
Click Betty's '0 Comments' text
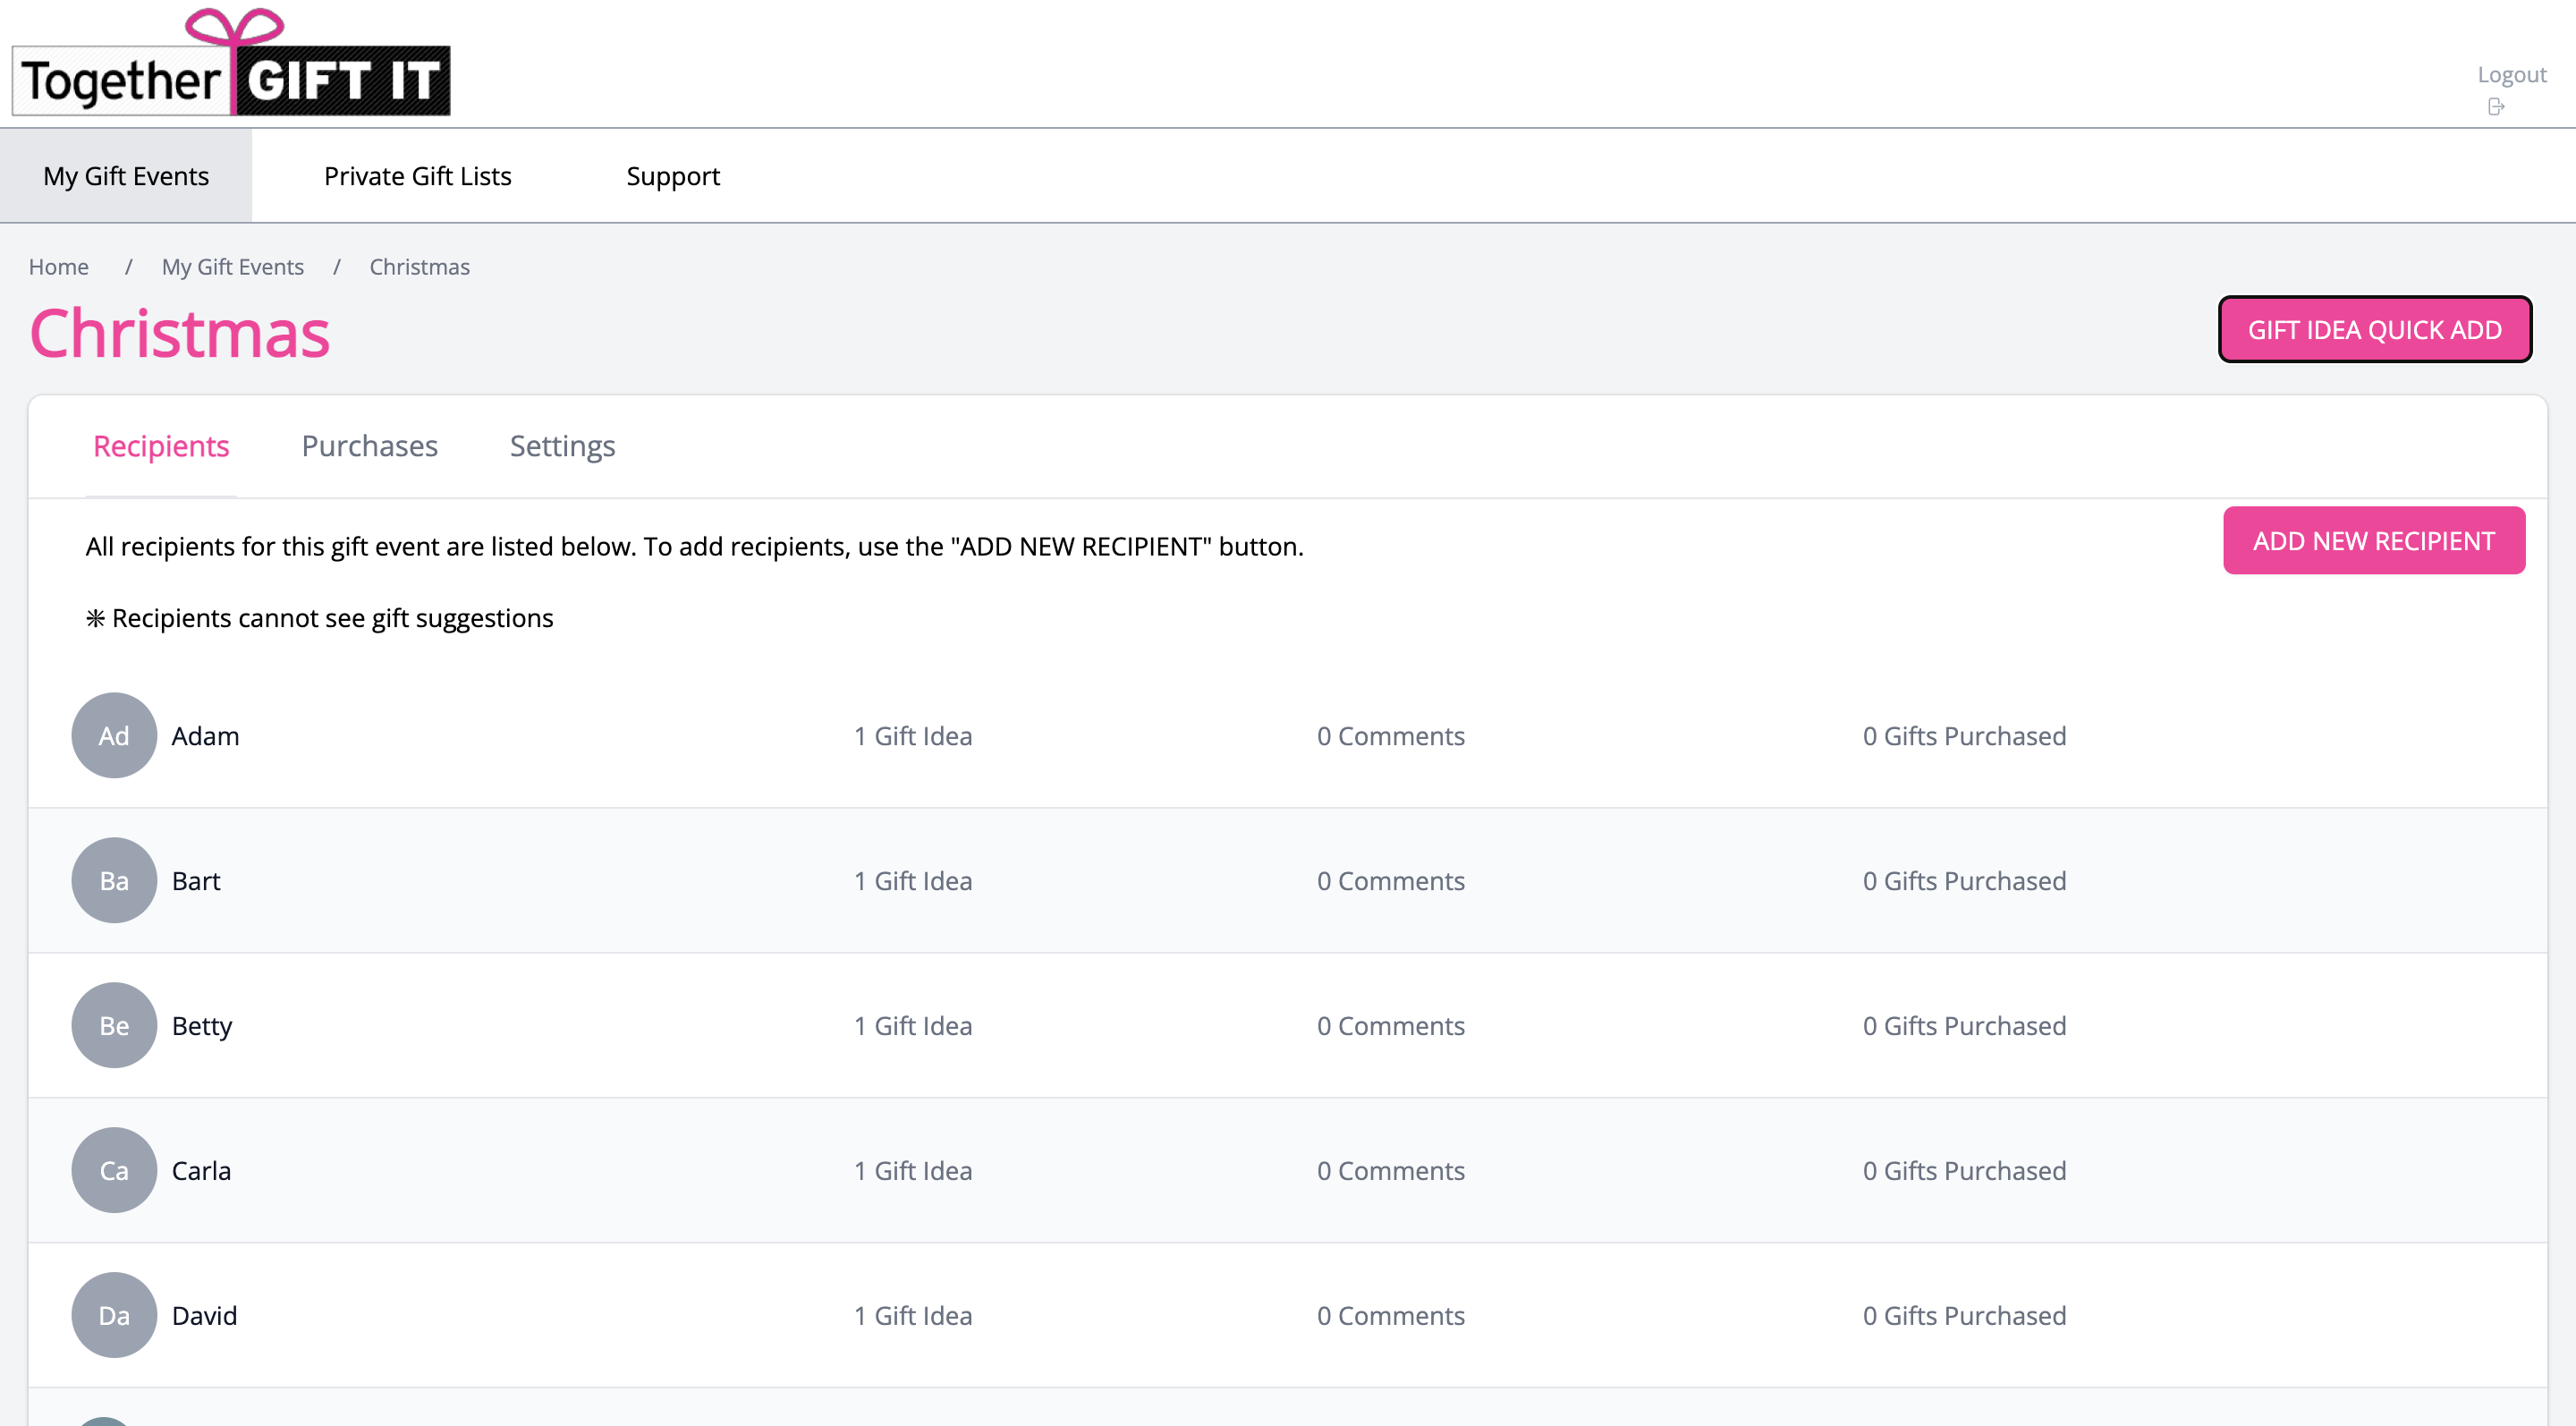(x=1391, y=1026)
